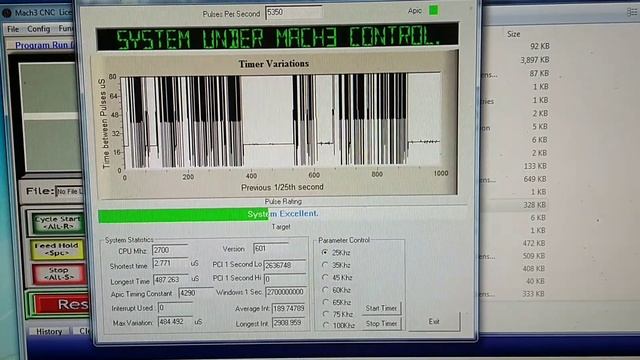The image size is (640, 360).
Task: Select the 3,897 KB file row
Action: 535,60
